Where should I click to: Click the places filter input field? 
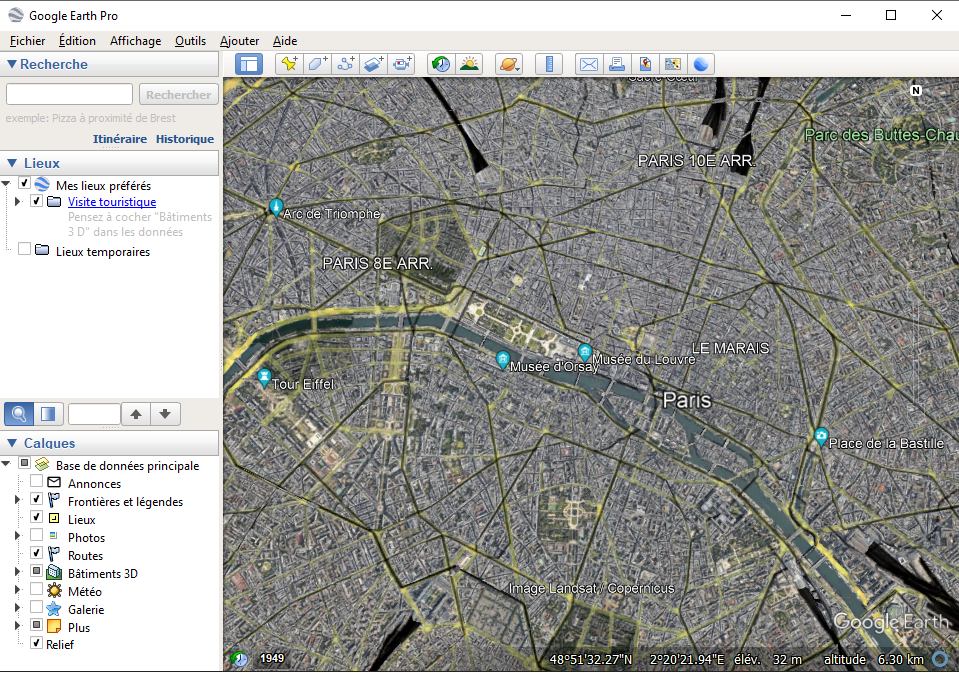[x=94, y=414]
